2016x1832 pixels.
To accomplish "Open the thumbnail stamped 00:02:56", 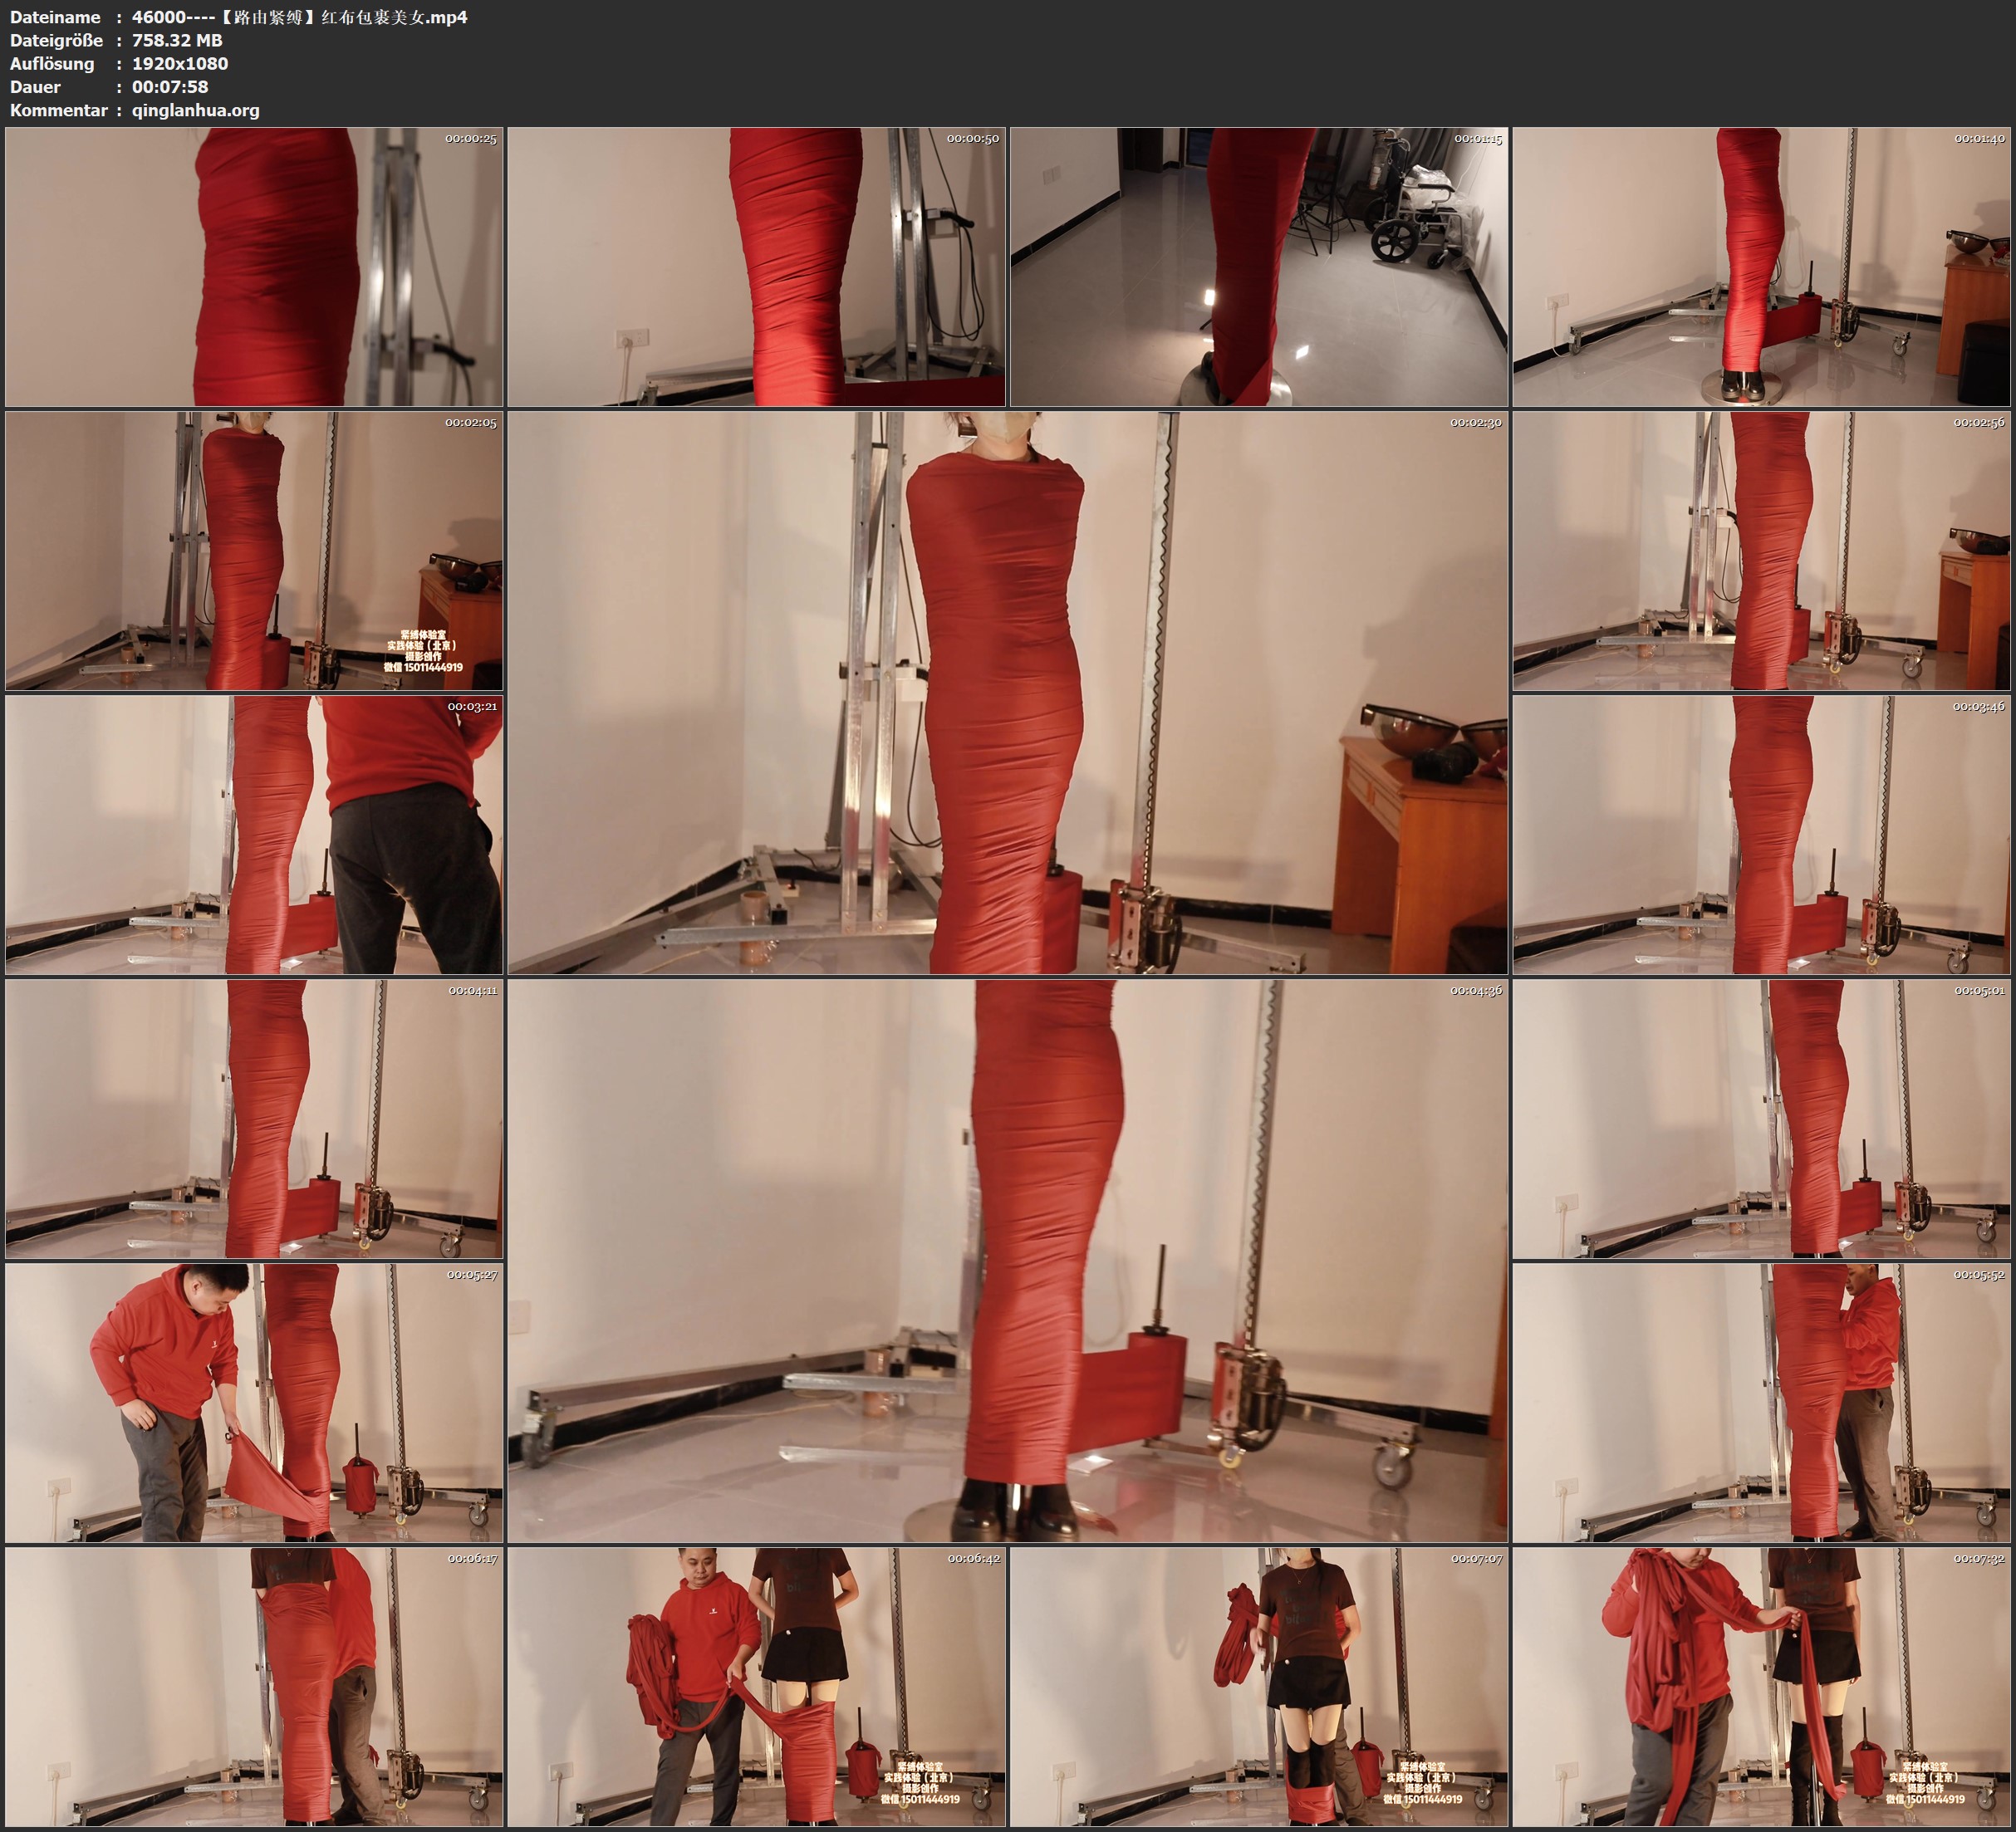I will [1761, 550].
